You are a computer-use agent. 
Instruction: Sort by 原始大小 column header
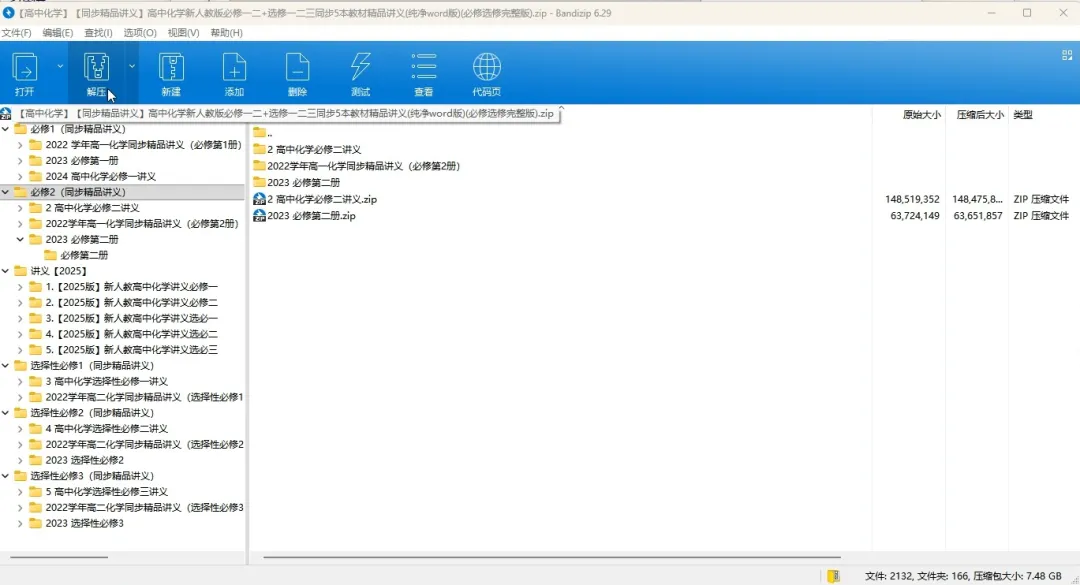tap(922, 114)
